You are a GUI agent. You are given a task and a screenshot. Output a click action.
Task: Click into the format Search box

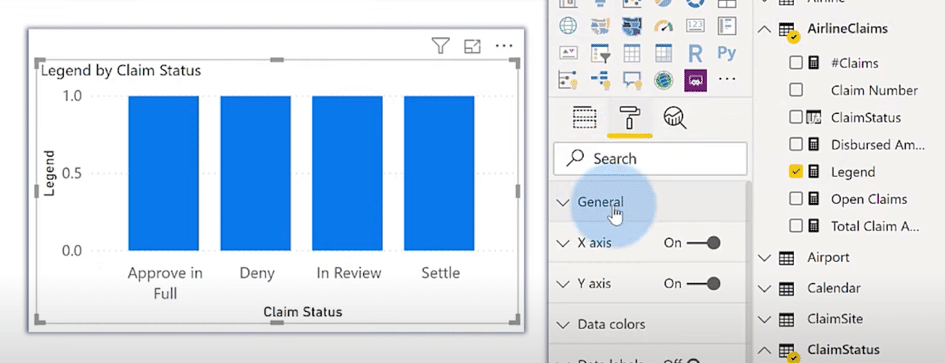coord(650,159)
